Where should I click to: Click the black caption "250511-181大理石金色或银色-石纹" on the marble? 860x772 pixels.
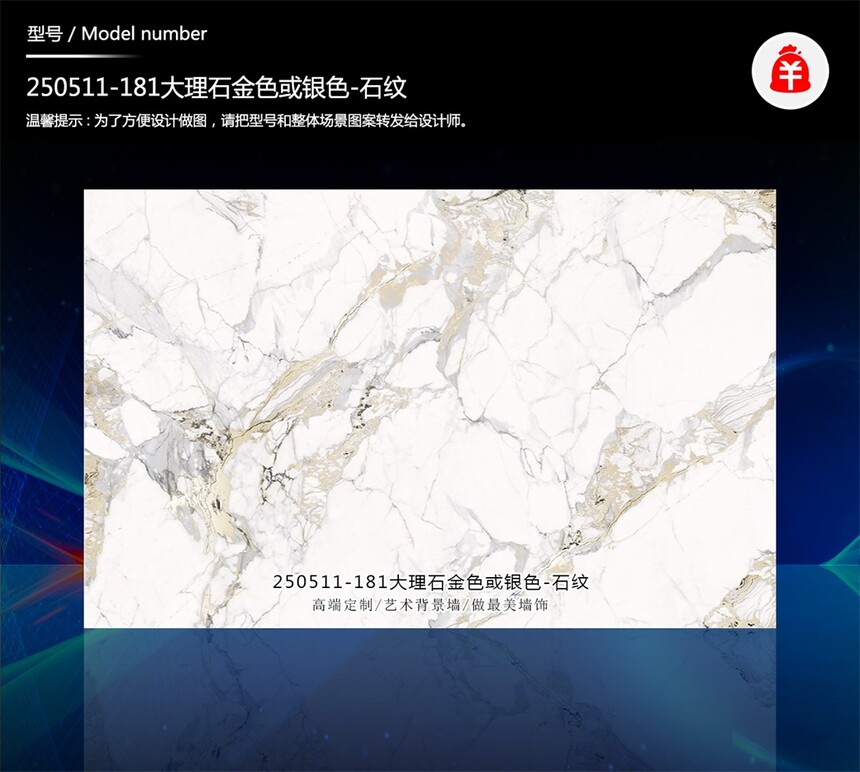pyautogui.click(x=431, y=582)
